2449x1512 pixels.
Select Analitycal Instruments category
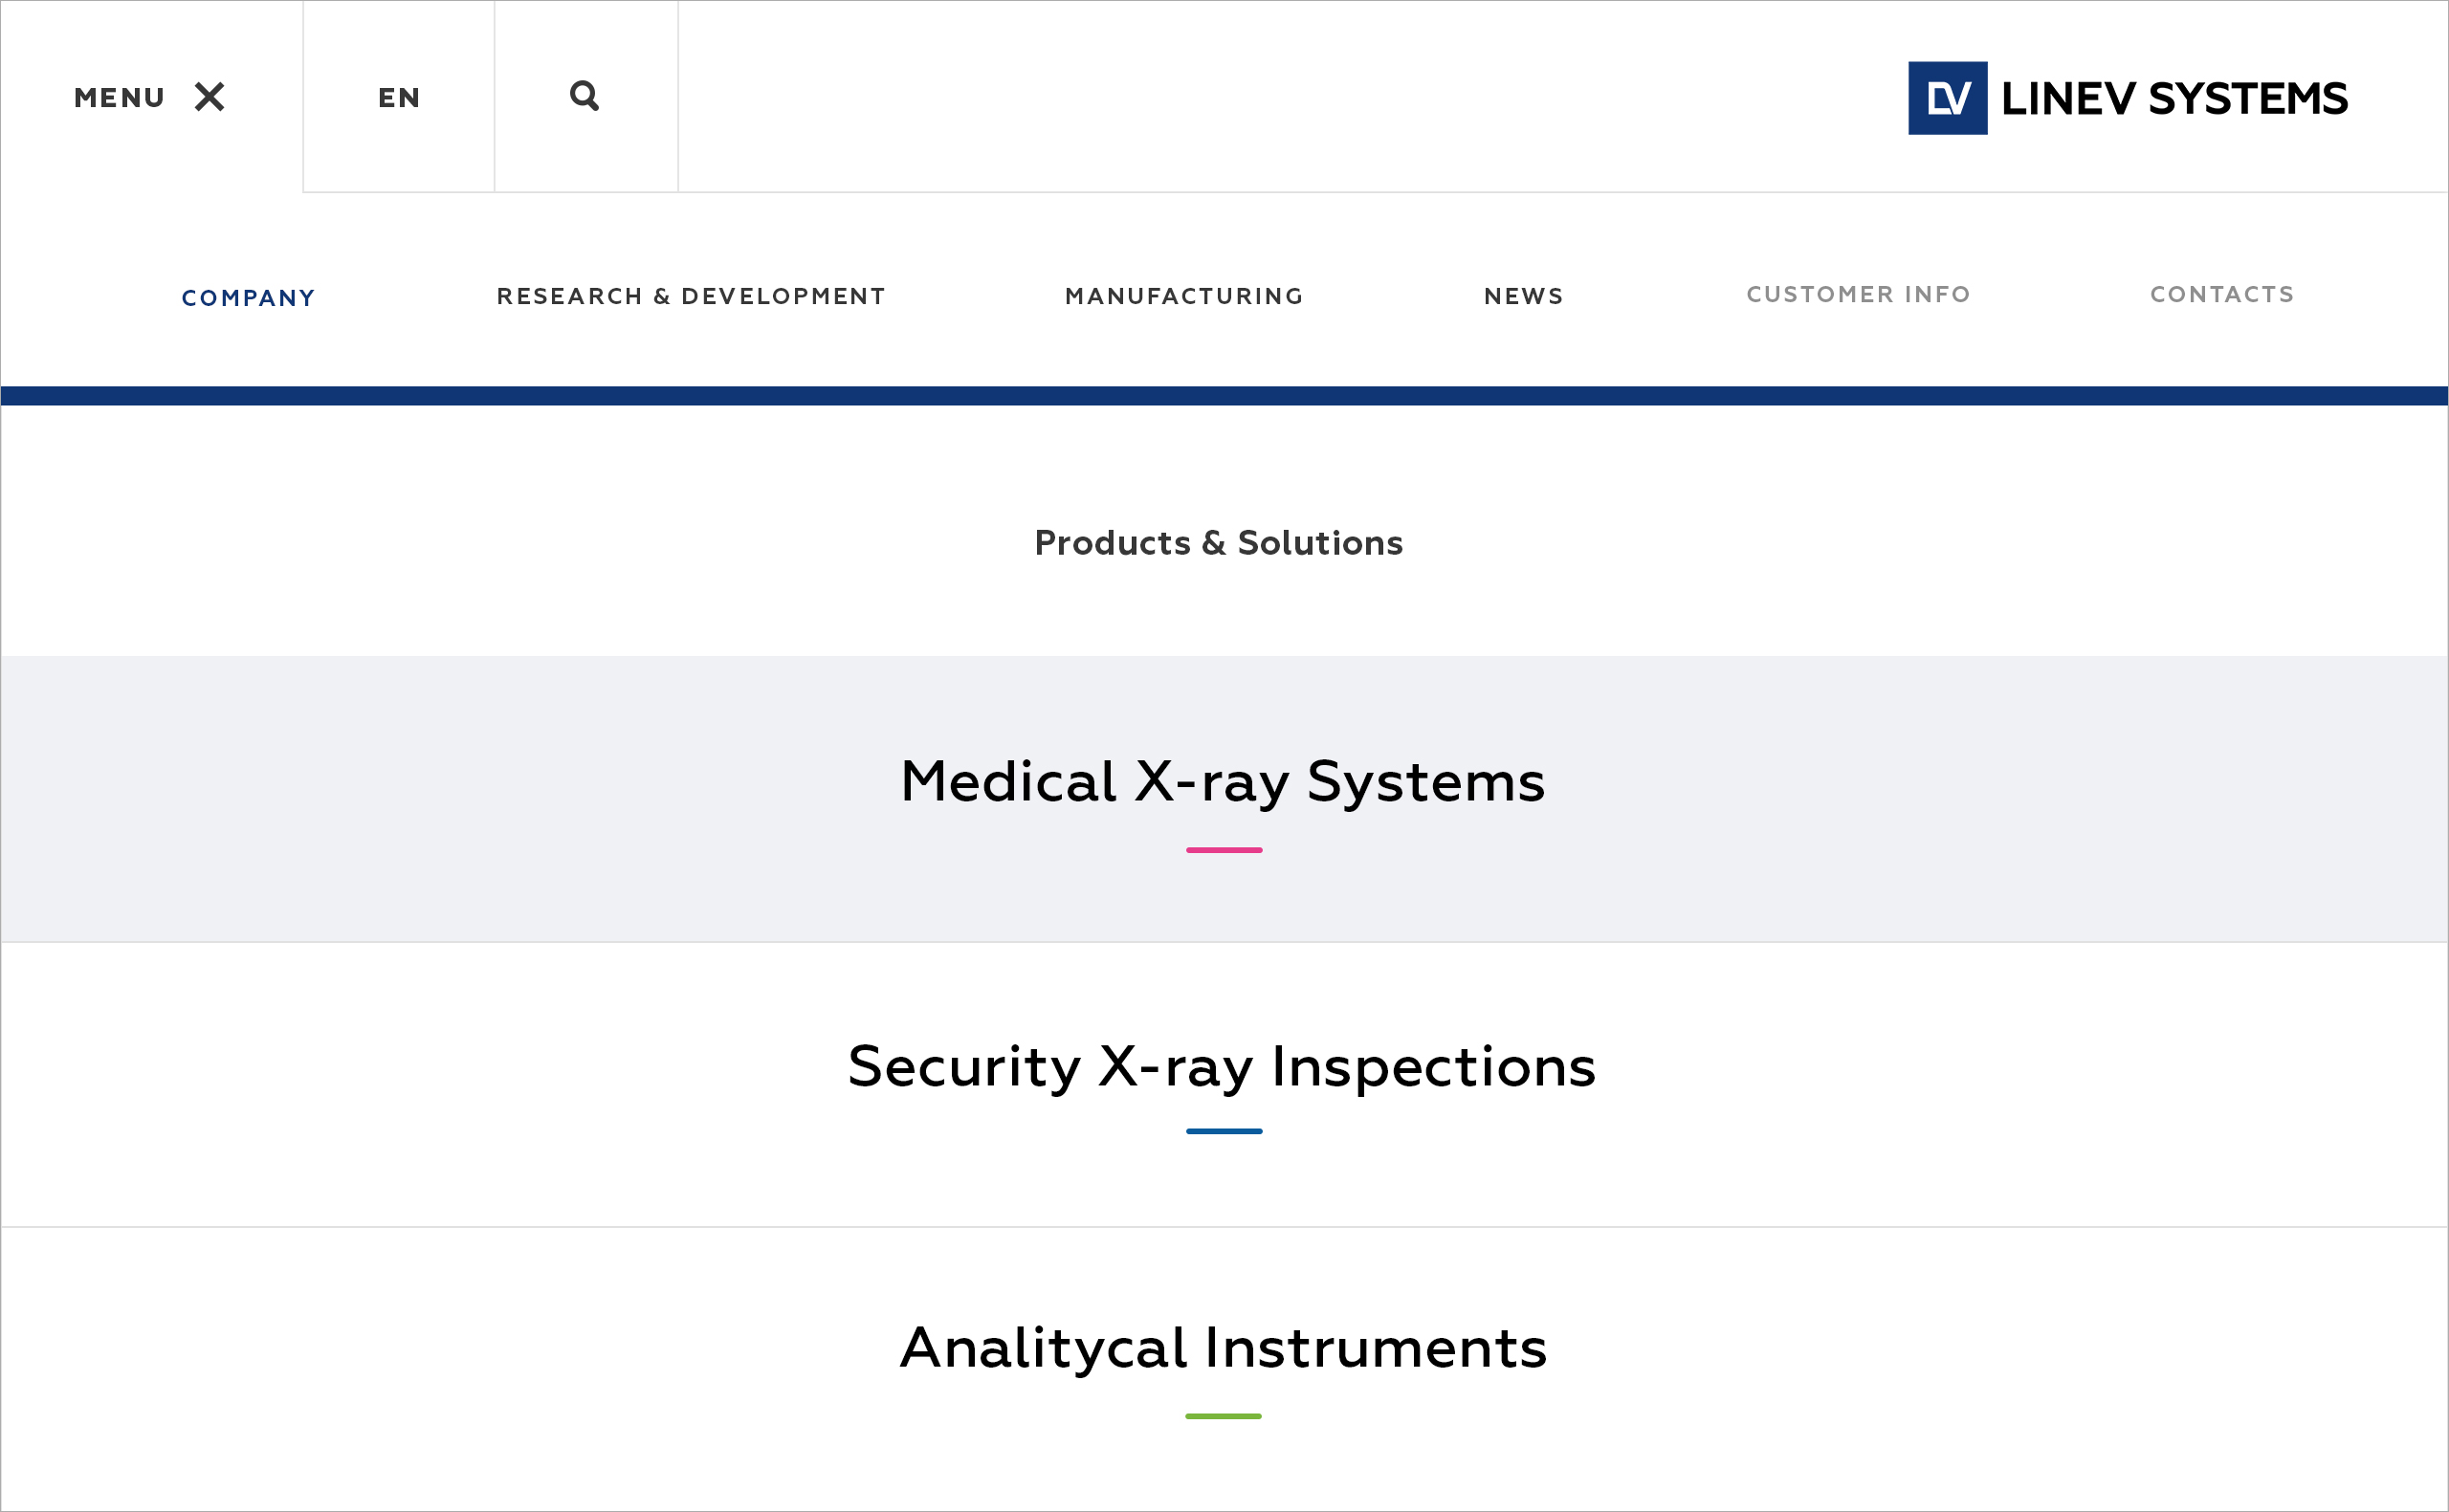point(1223,1347)
